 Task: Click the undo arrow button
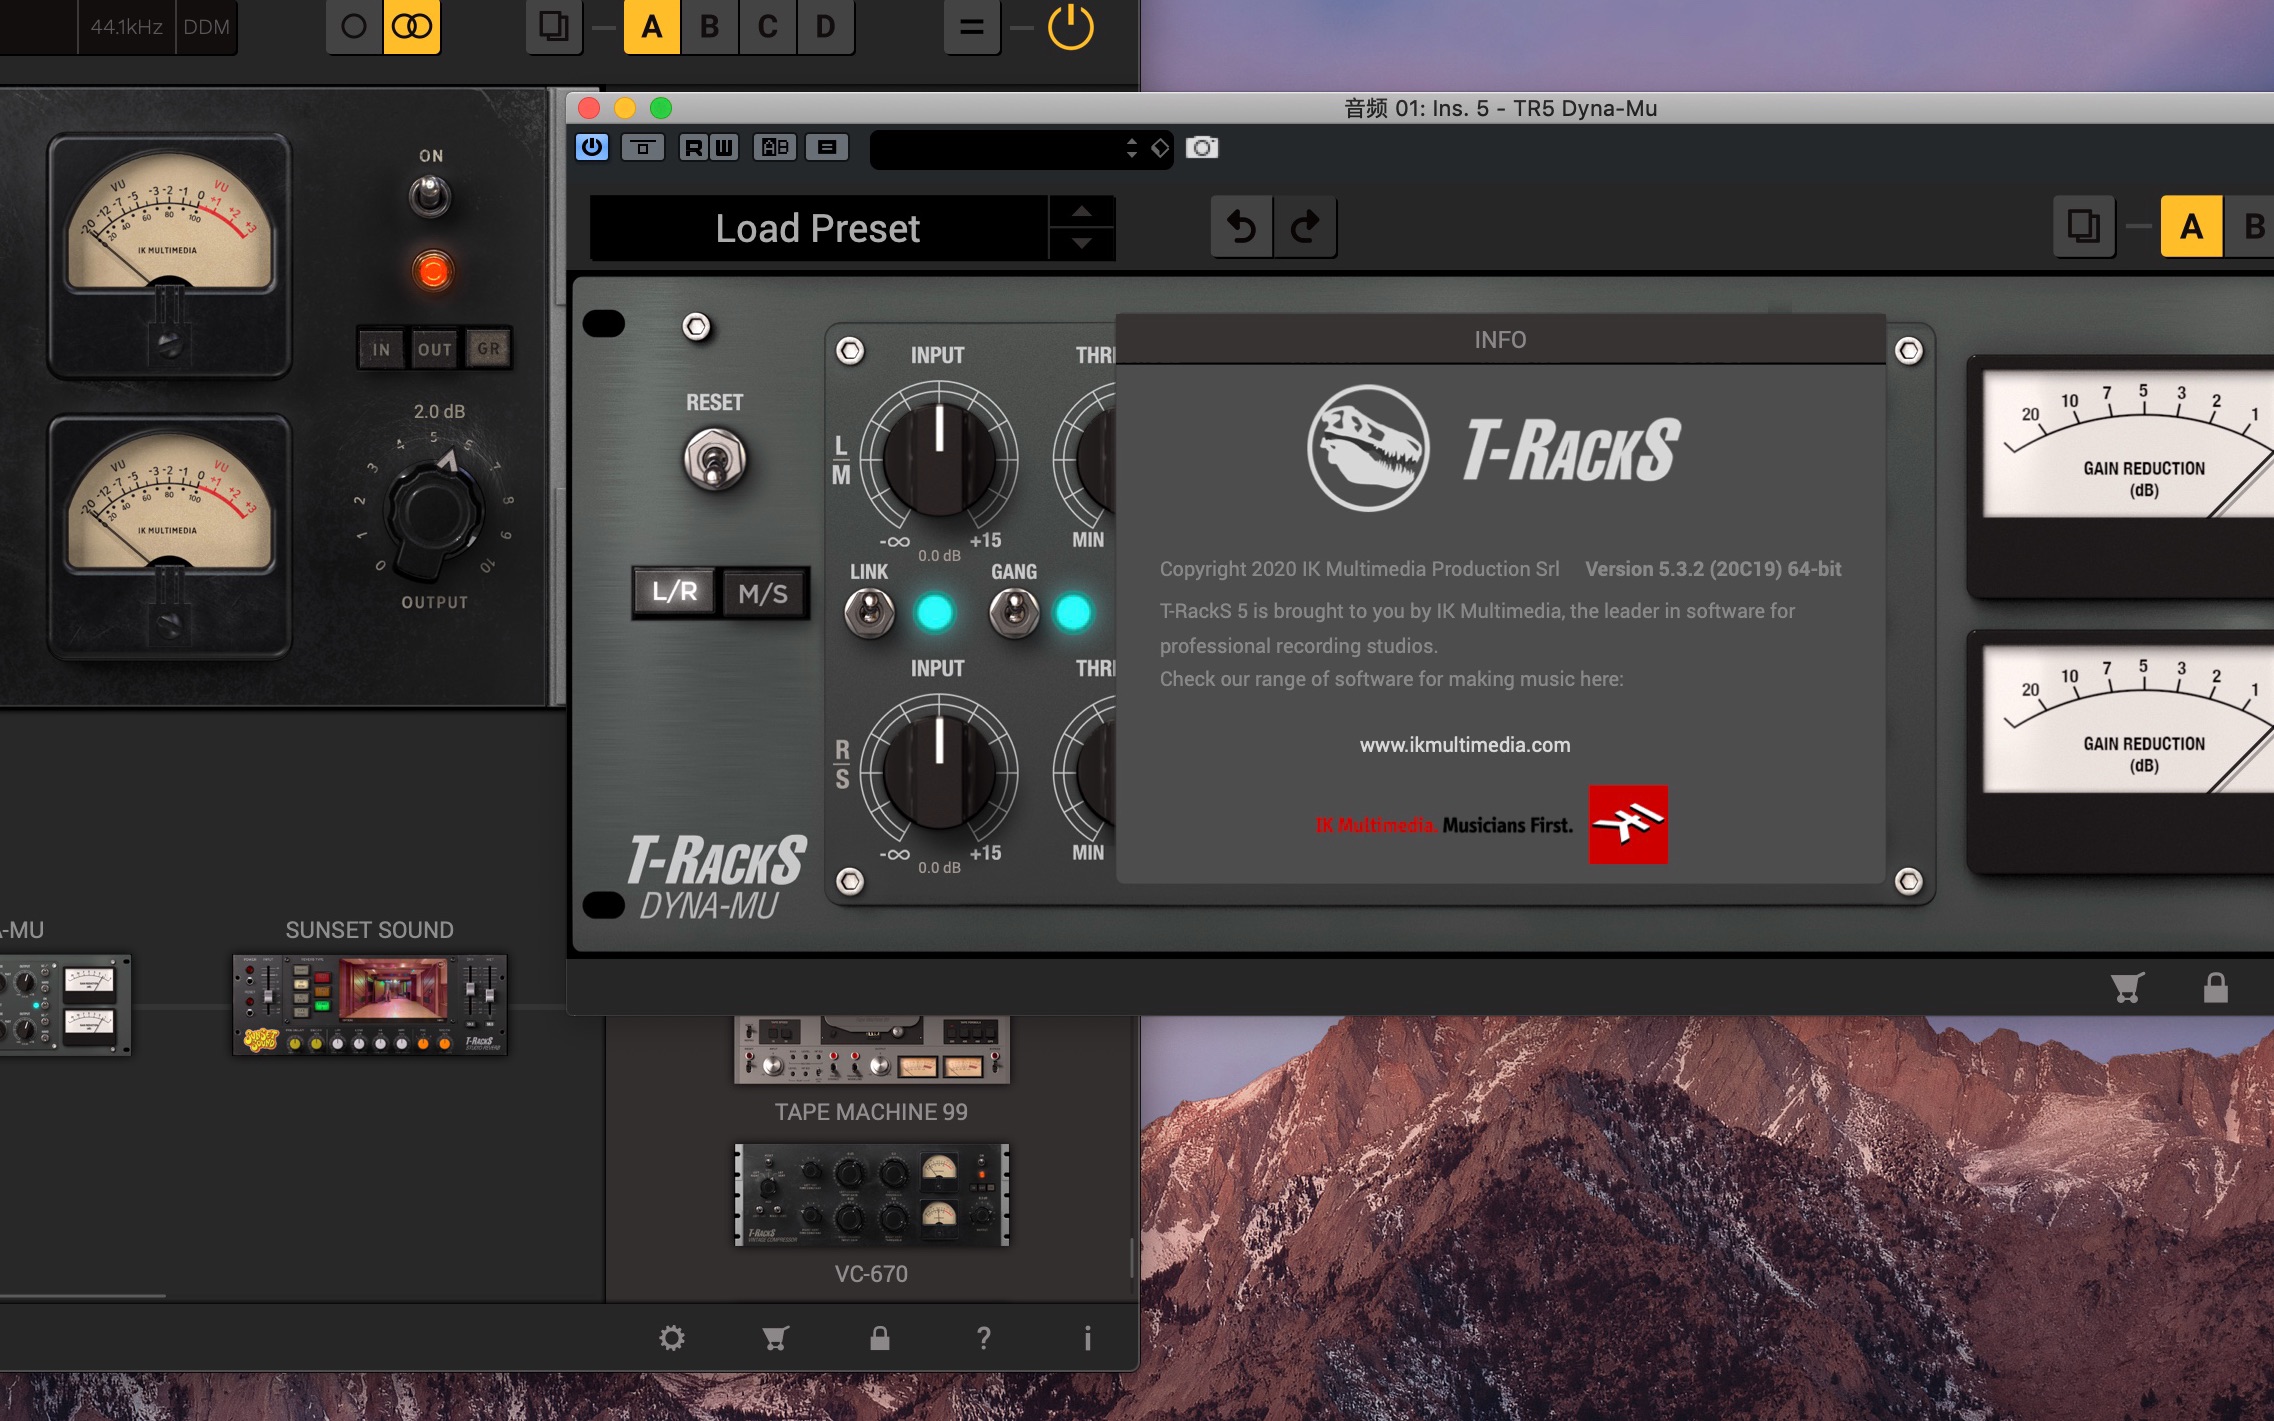point(1242,228)
